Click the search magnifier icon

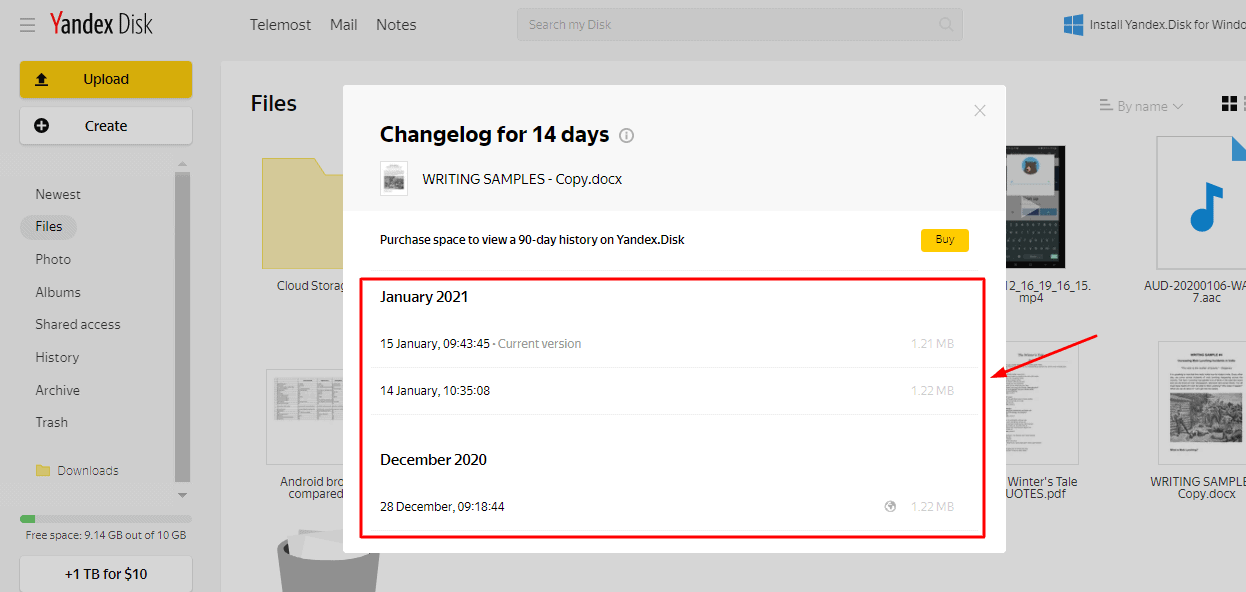[946, 25]
